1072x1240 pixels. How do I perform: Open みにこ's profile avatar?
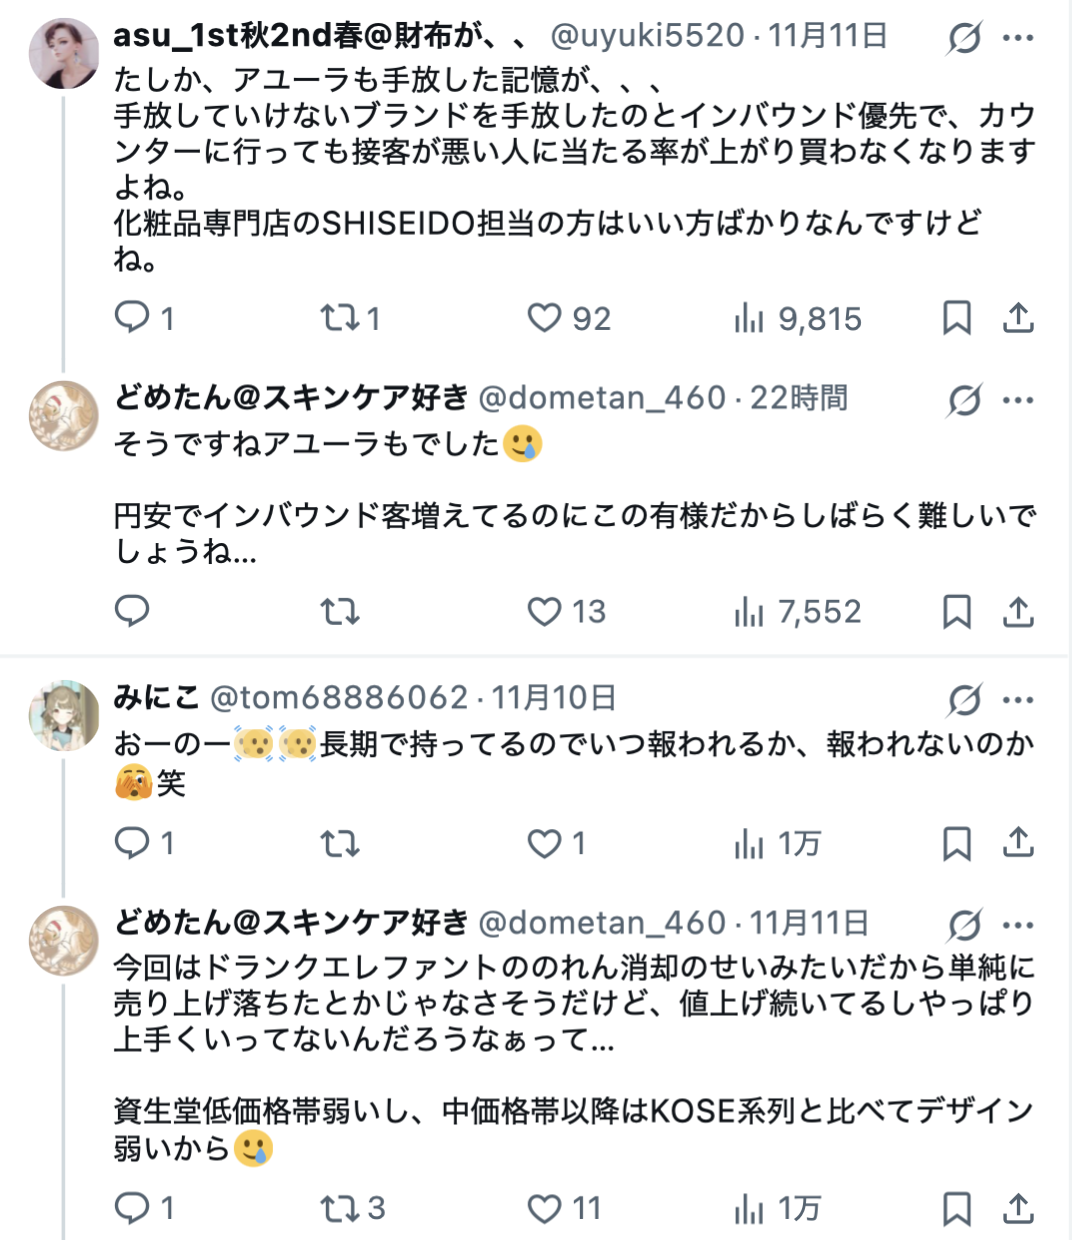tap(64, 717)
